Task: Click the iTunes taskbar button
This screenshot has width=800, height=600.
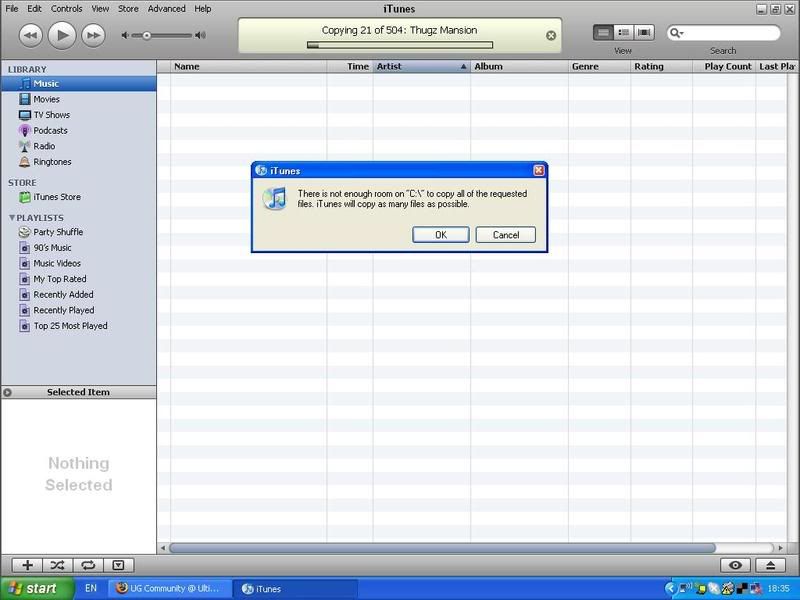Action: [296, 589]
